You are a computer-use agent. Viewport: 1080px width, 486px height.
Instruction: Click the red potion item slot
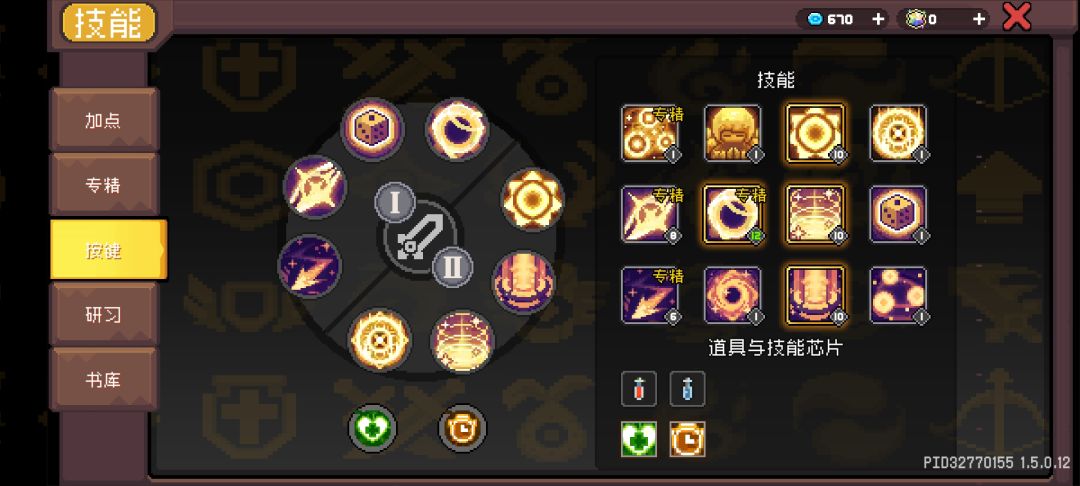click(x=638, y=389)
